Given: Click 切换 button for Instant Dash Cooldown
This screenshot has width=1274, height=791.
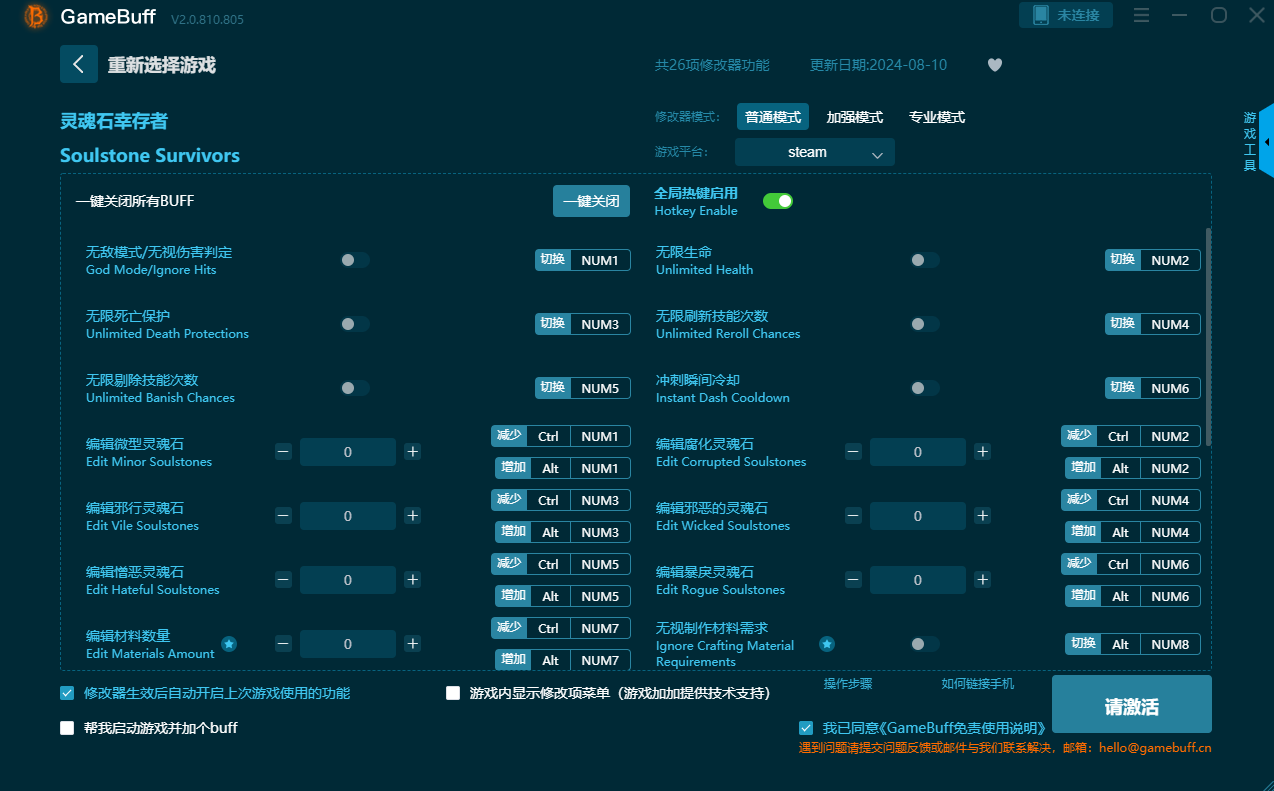Looking at the screenshot, I should [x=1123, y=388].
